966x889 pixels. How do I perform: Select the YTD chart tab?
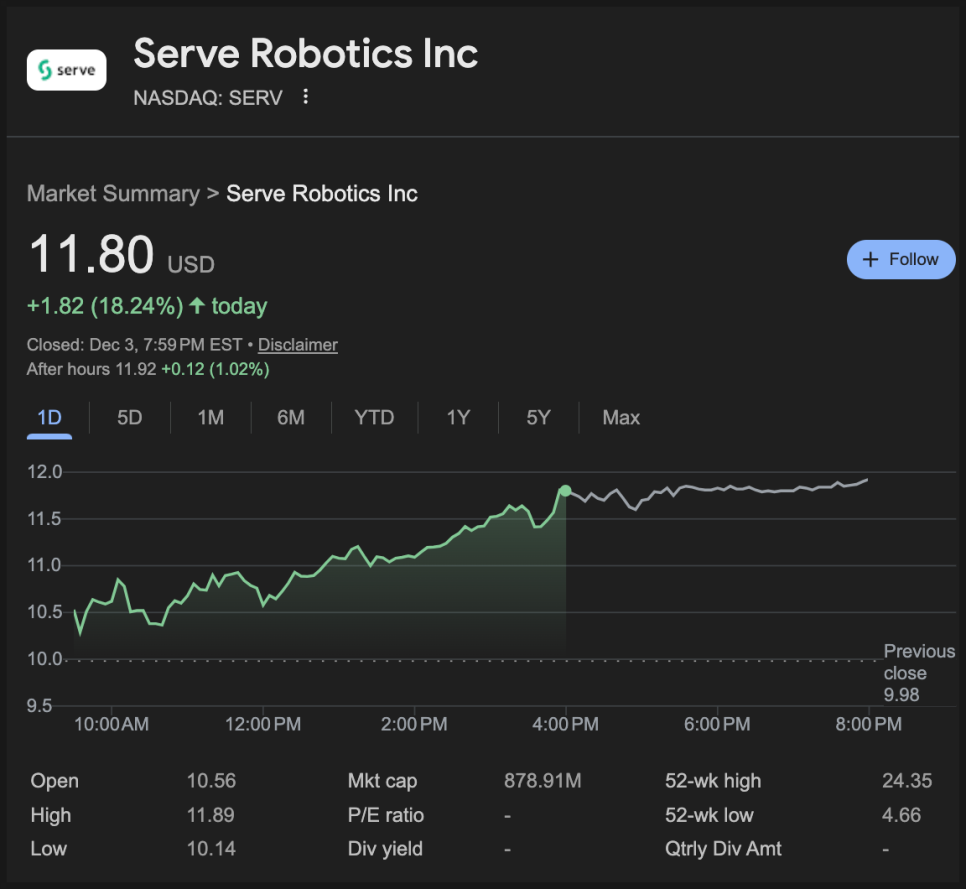[x=374, y=418]
